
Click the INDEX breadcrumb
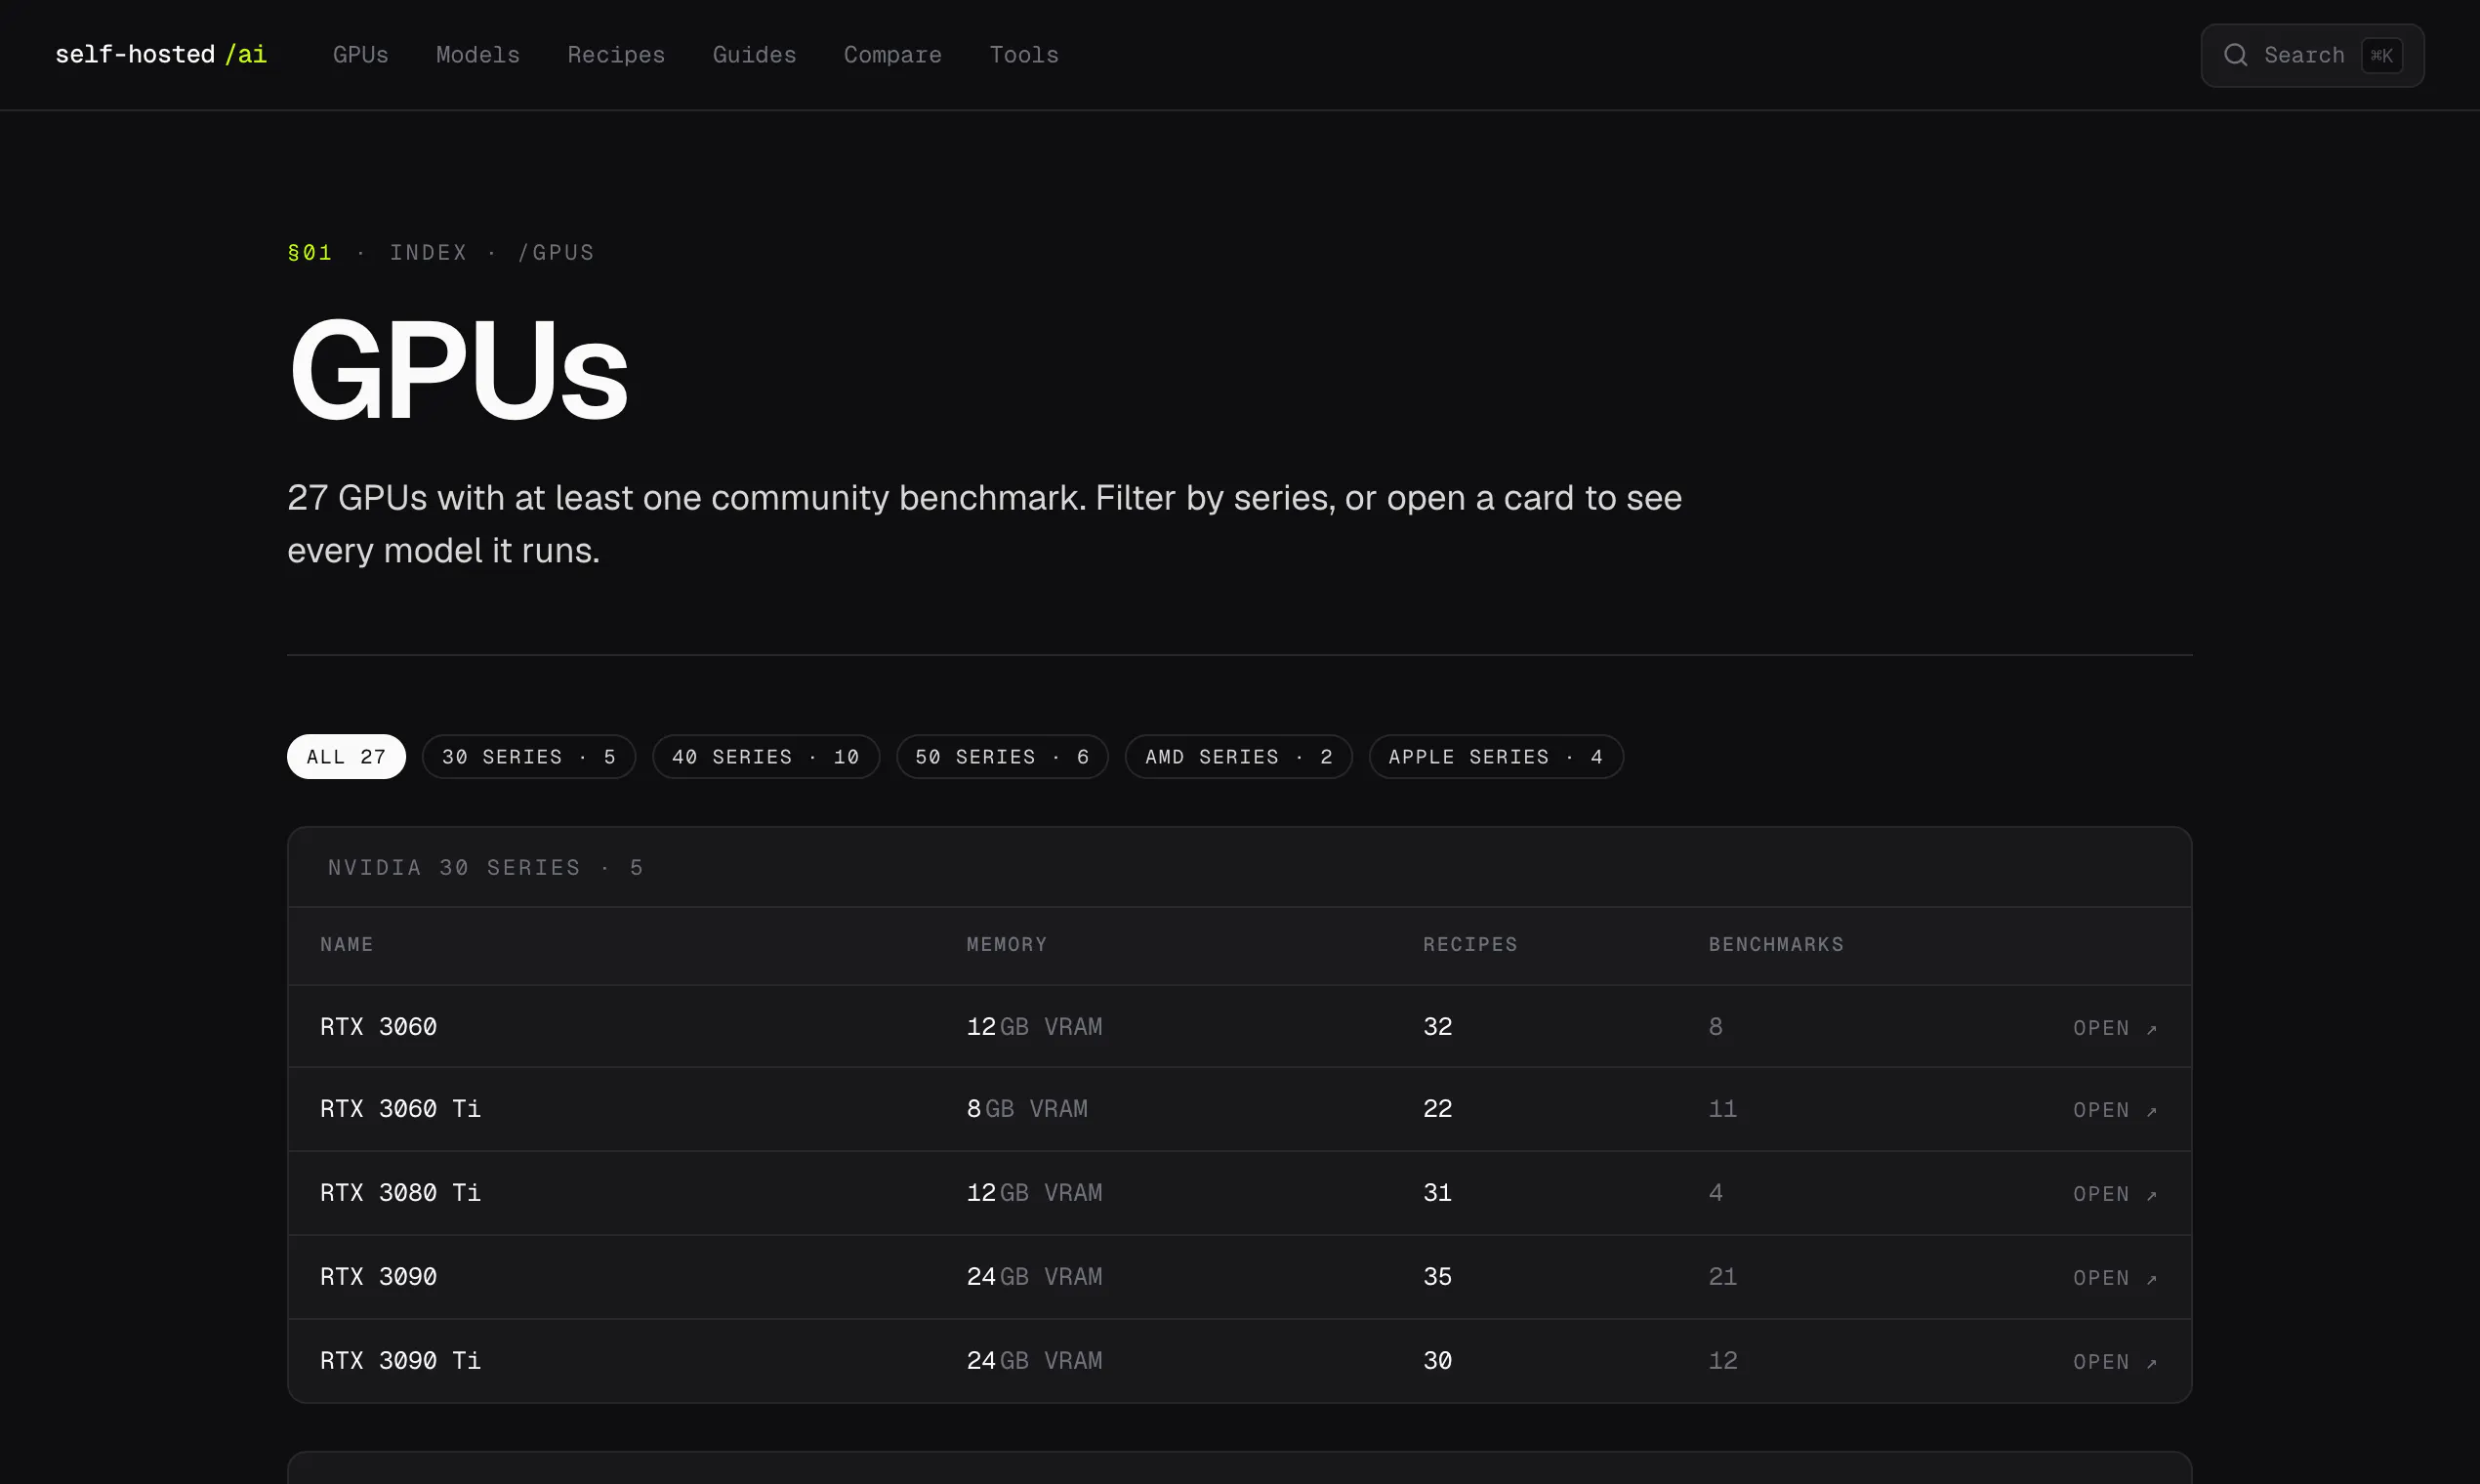(428, 253)
